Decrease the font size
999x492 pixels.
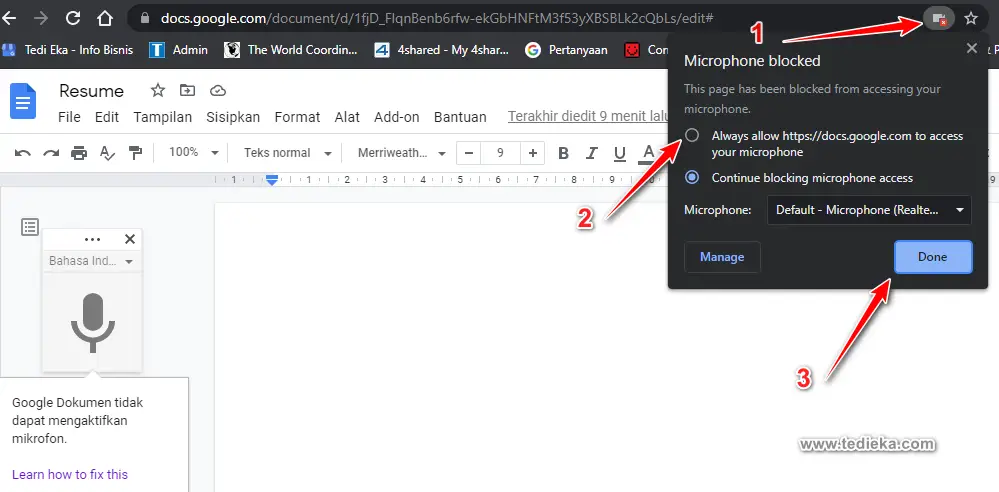[x=469, y=153]
